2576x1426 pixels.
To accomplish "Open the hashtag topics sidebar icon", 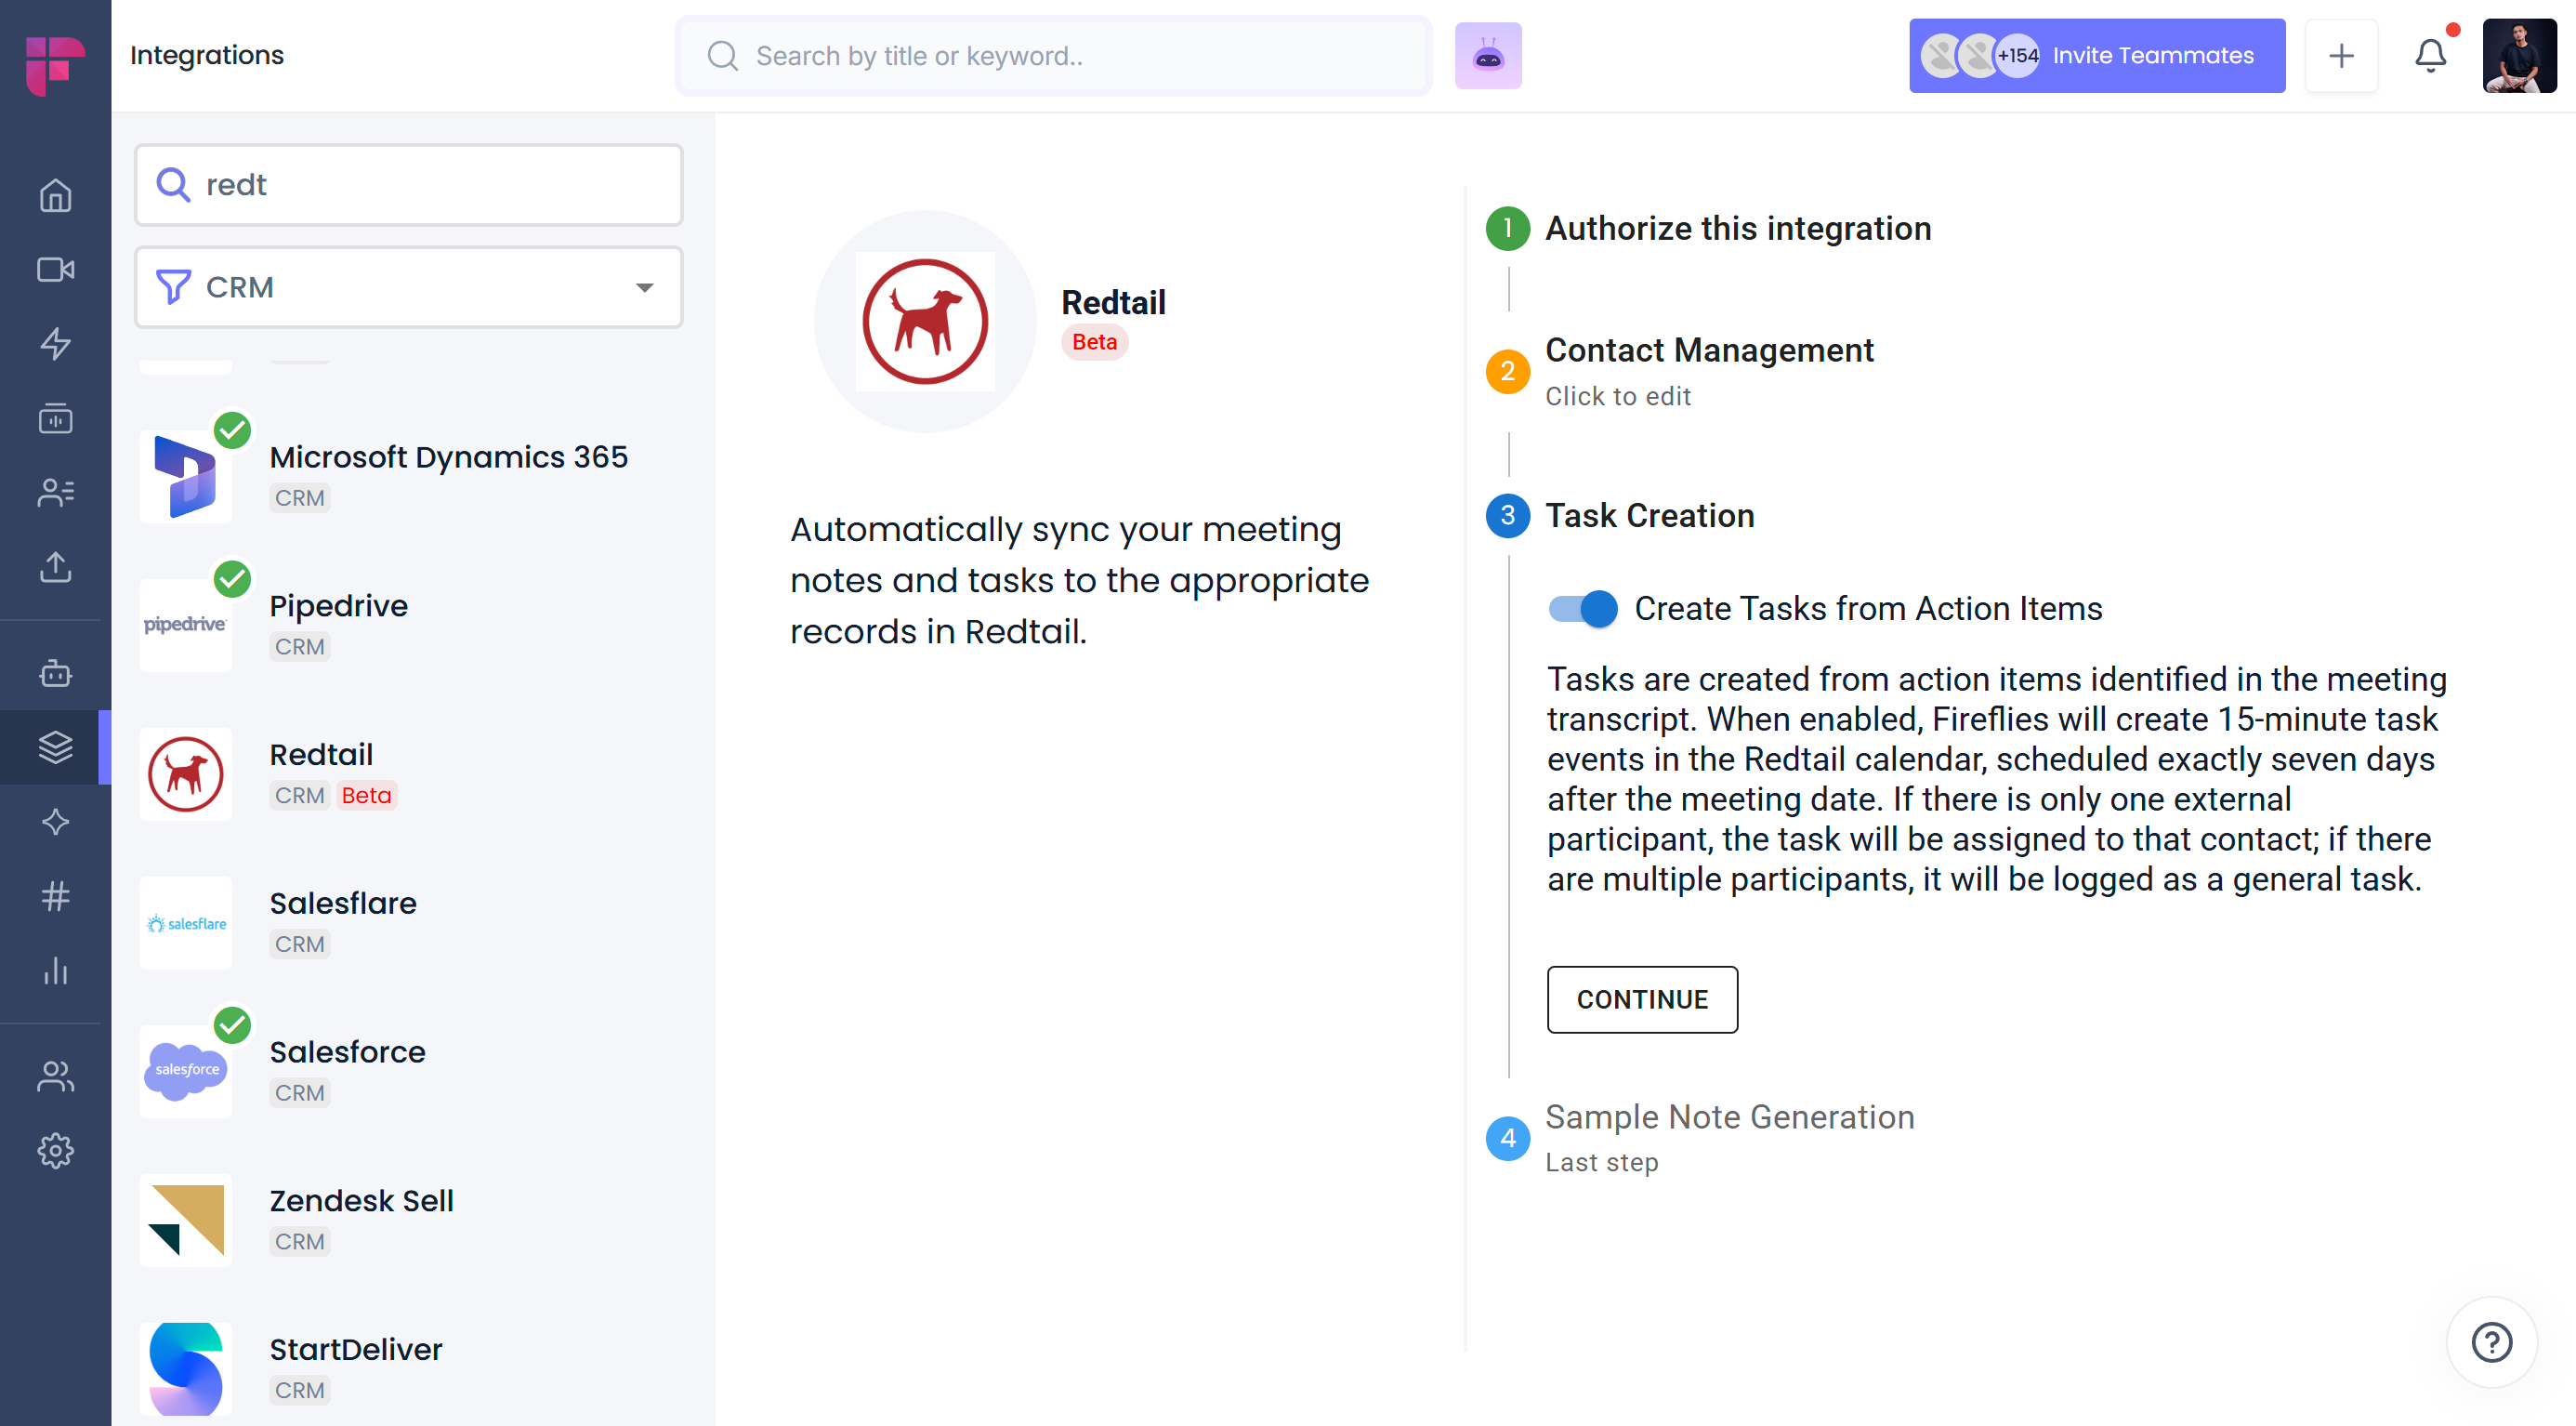I will pyautogui.click(x=55, y=896).
